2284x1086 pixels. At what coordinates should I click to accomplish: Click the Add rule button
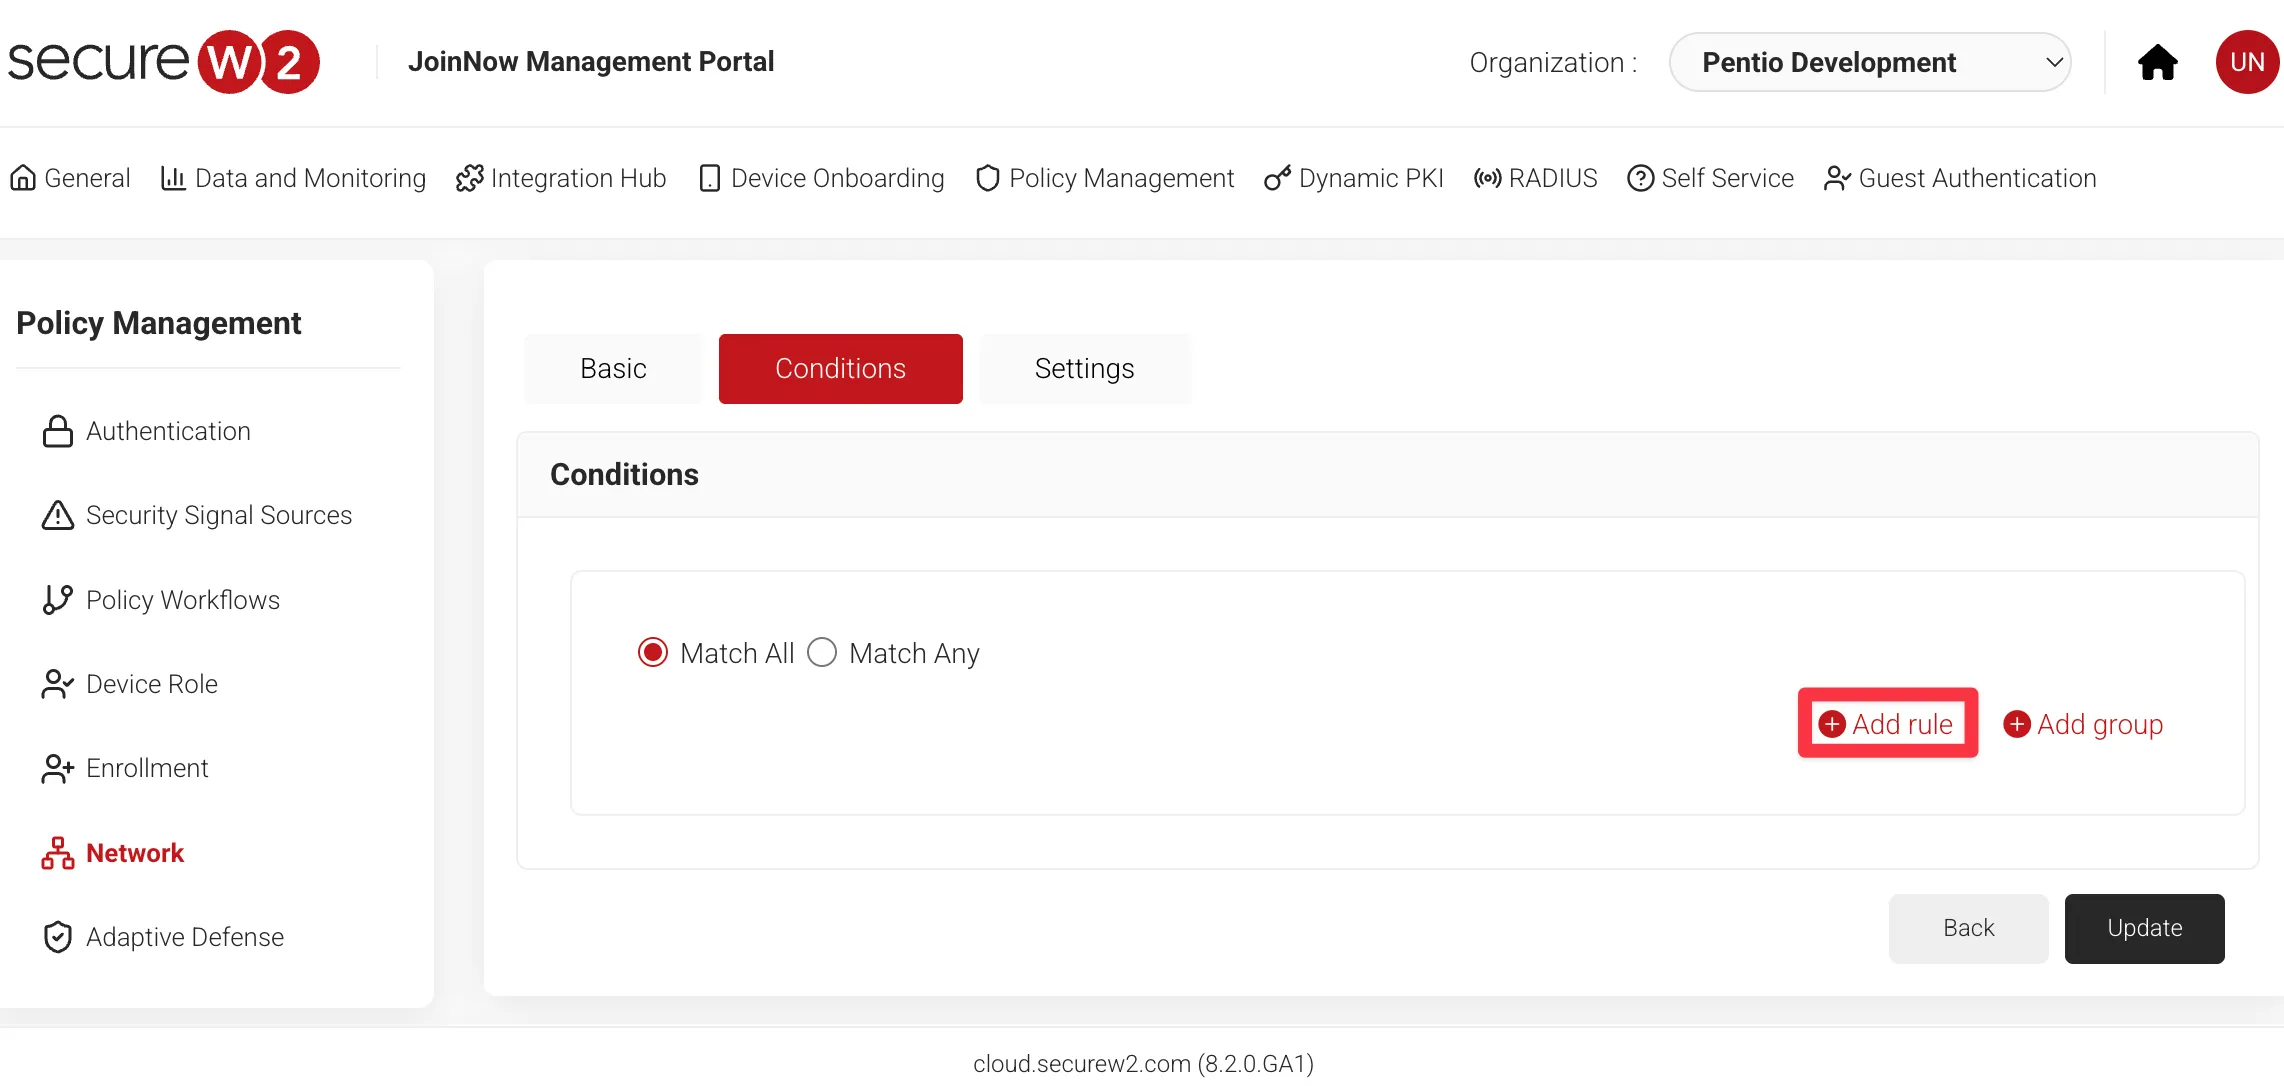(x=1887, y=724)
